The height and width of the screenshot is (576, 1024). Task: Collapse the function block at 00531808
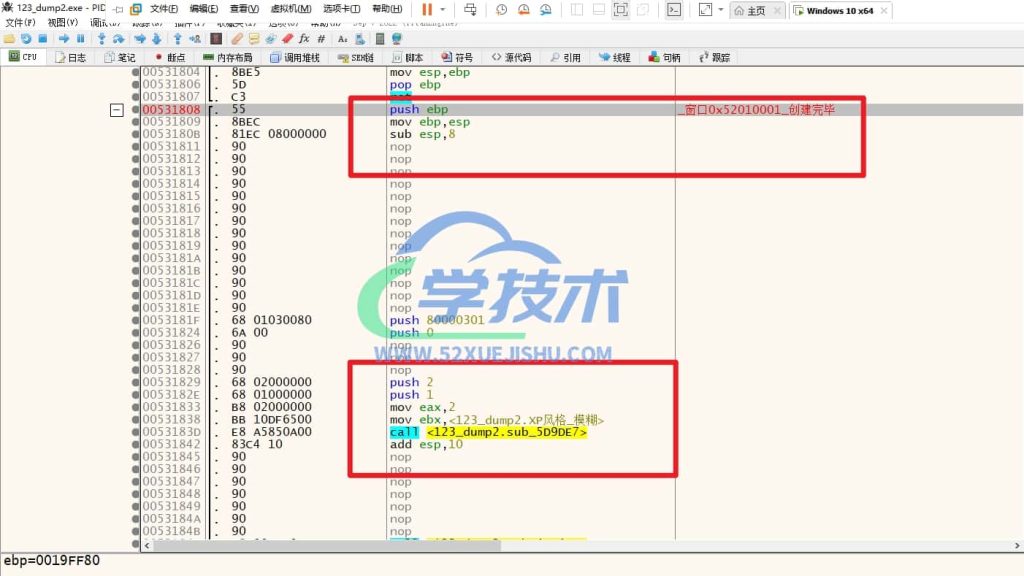118,110
